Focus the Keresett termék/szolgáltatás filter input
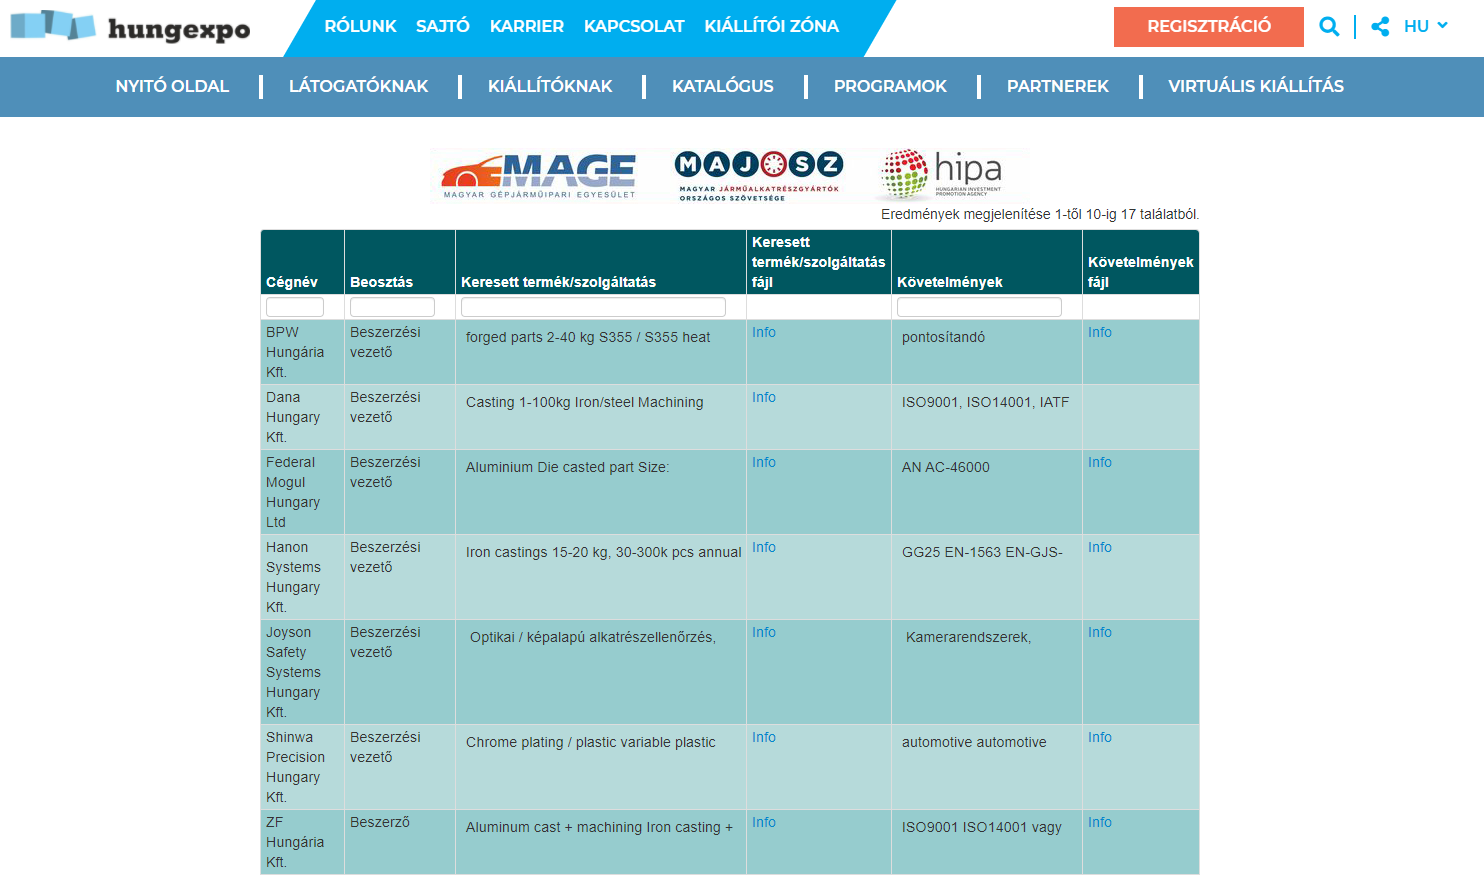 coord(593,307)
